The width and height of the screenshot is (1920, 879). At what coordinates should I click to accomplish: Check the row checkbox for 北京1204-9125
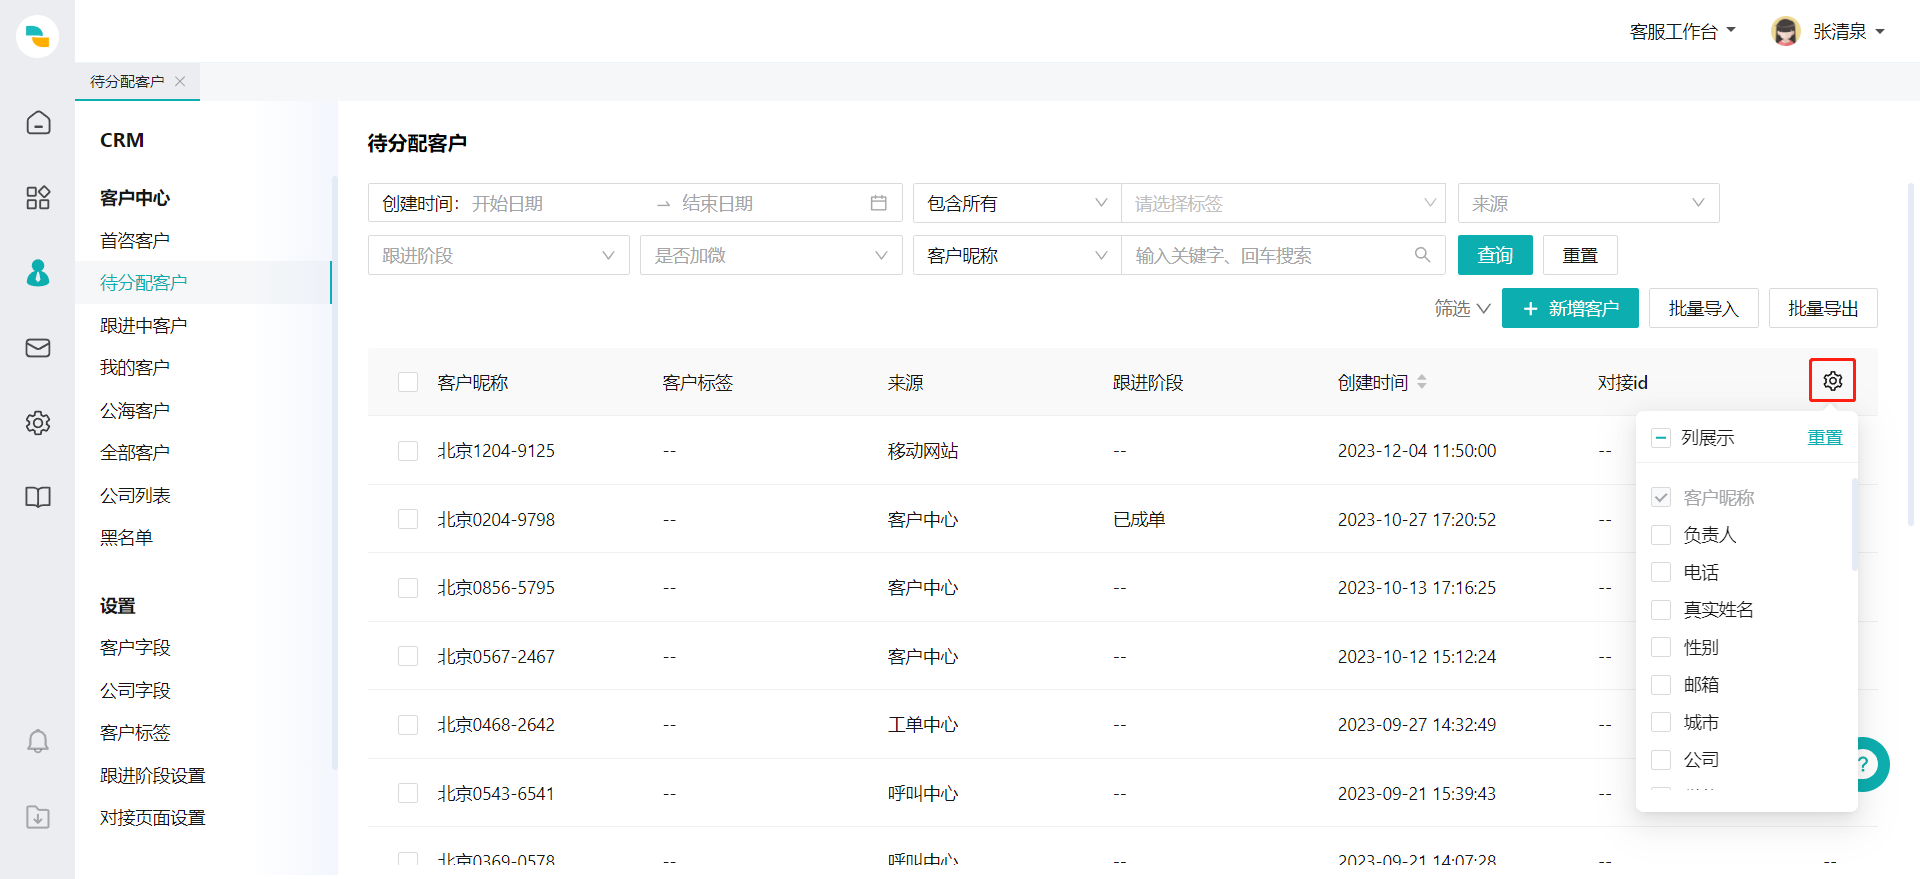coord(408,451)
